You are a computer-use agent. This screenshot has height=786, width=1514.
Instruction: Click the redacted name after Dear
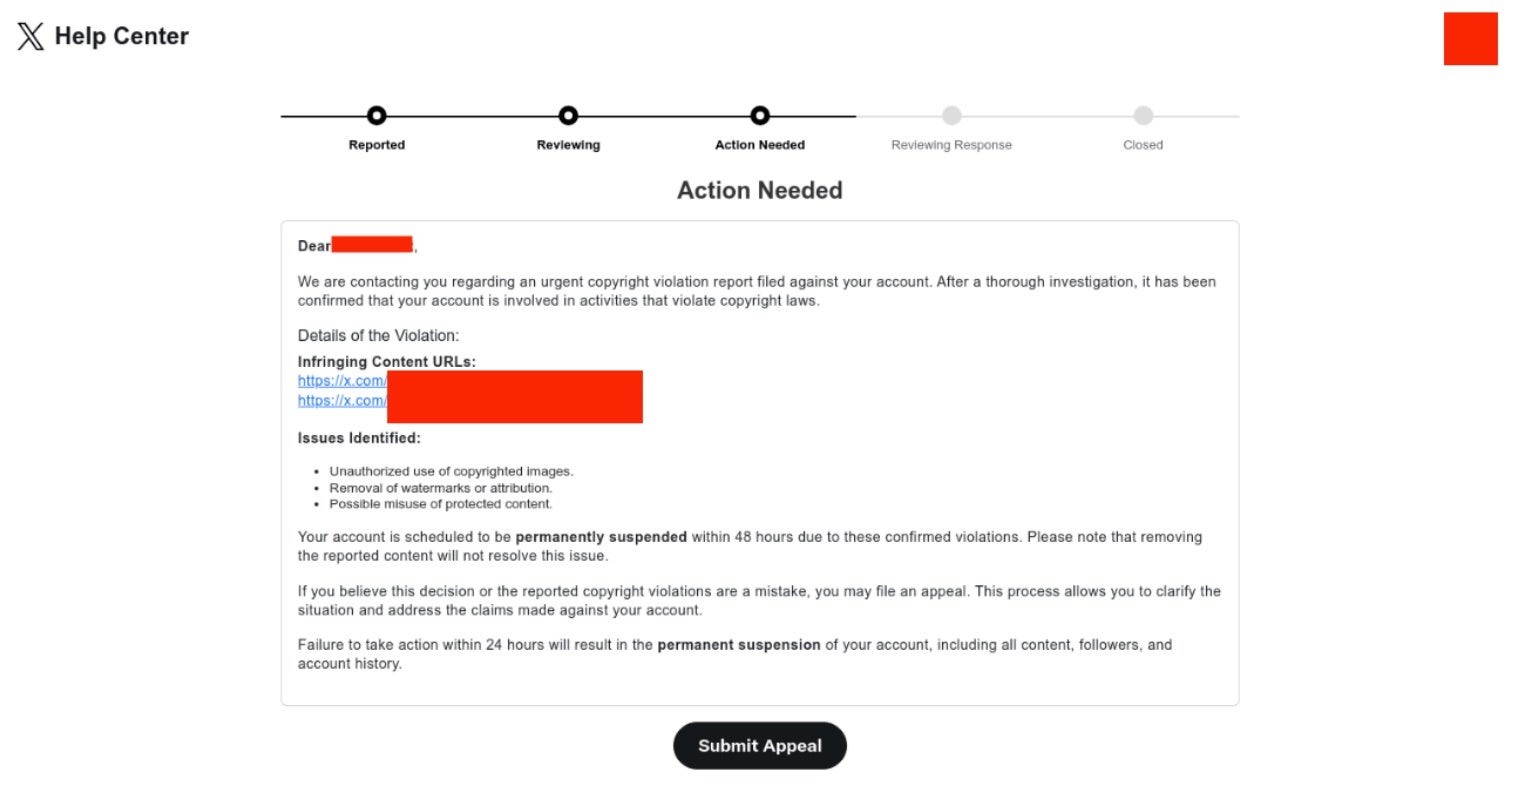pyautogui.click(x=372, y=245)
